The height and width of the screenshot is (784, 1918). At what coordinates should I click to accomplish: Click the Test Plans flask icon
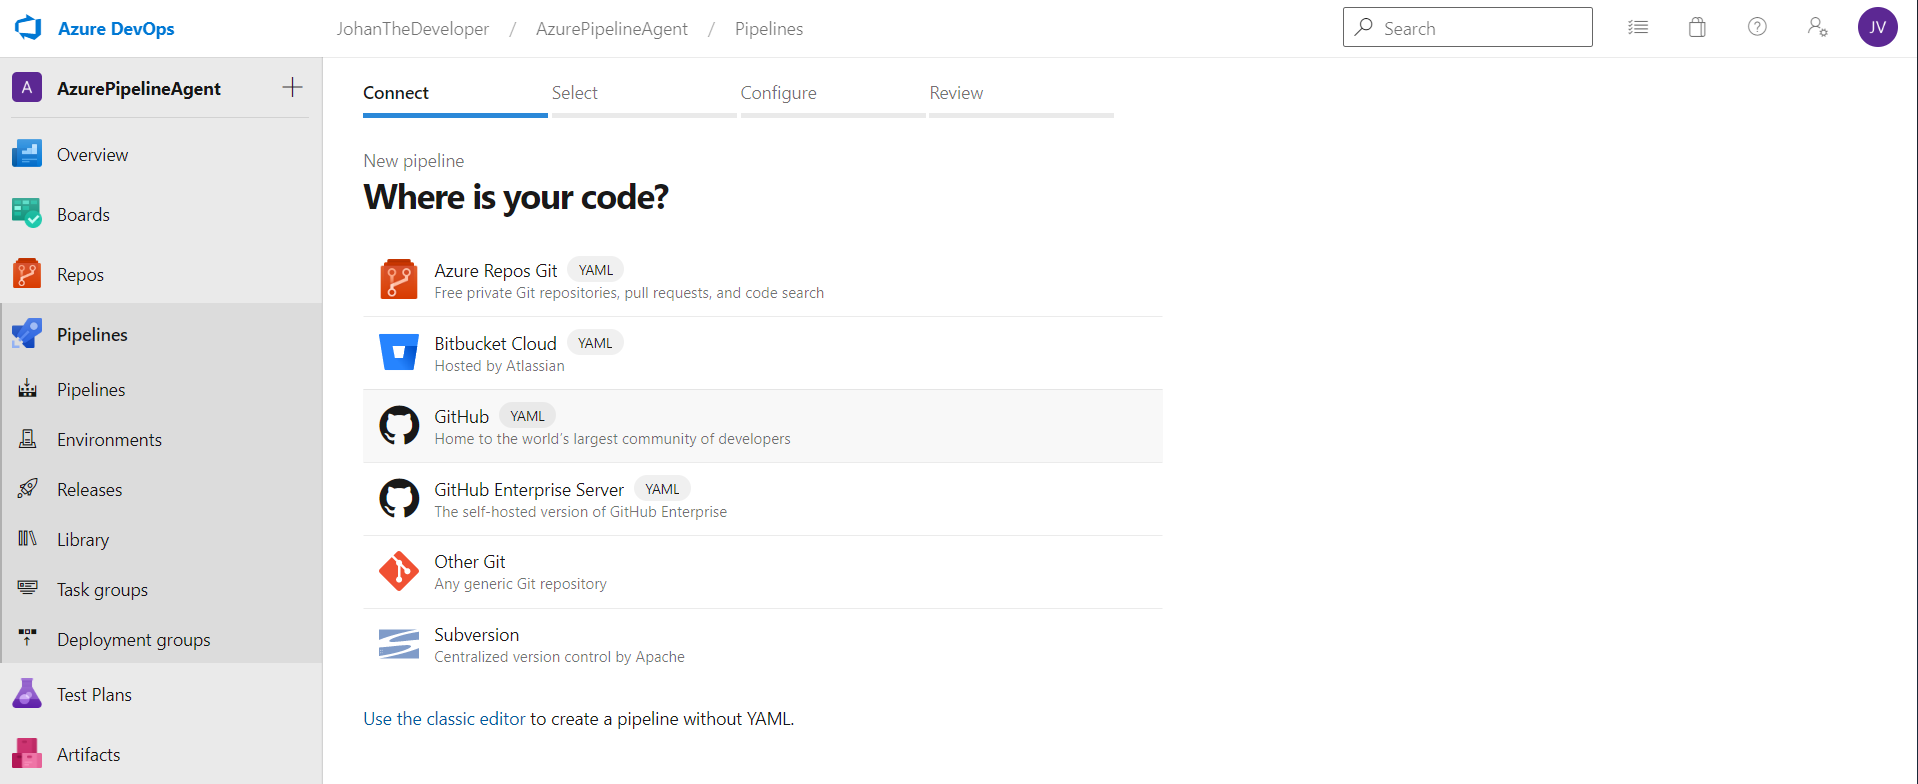click(27, 693)
